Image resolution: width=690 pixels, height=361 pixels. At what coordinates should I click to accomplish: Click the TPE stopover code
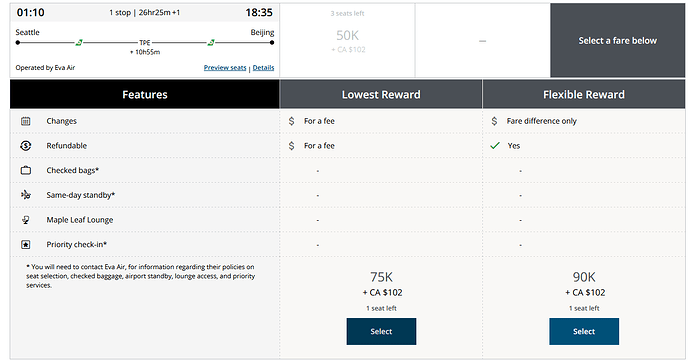click(x=145, y=43)
